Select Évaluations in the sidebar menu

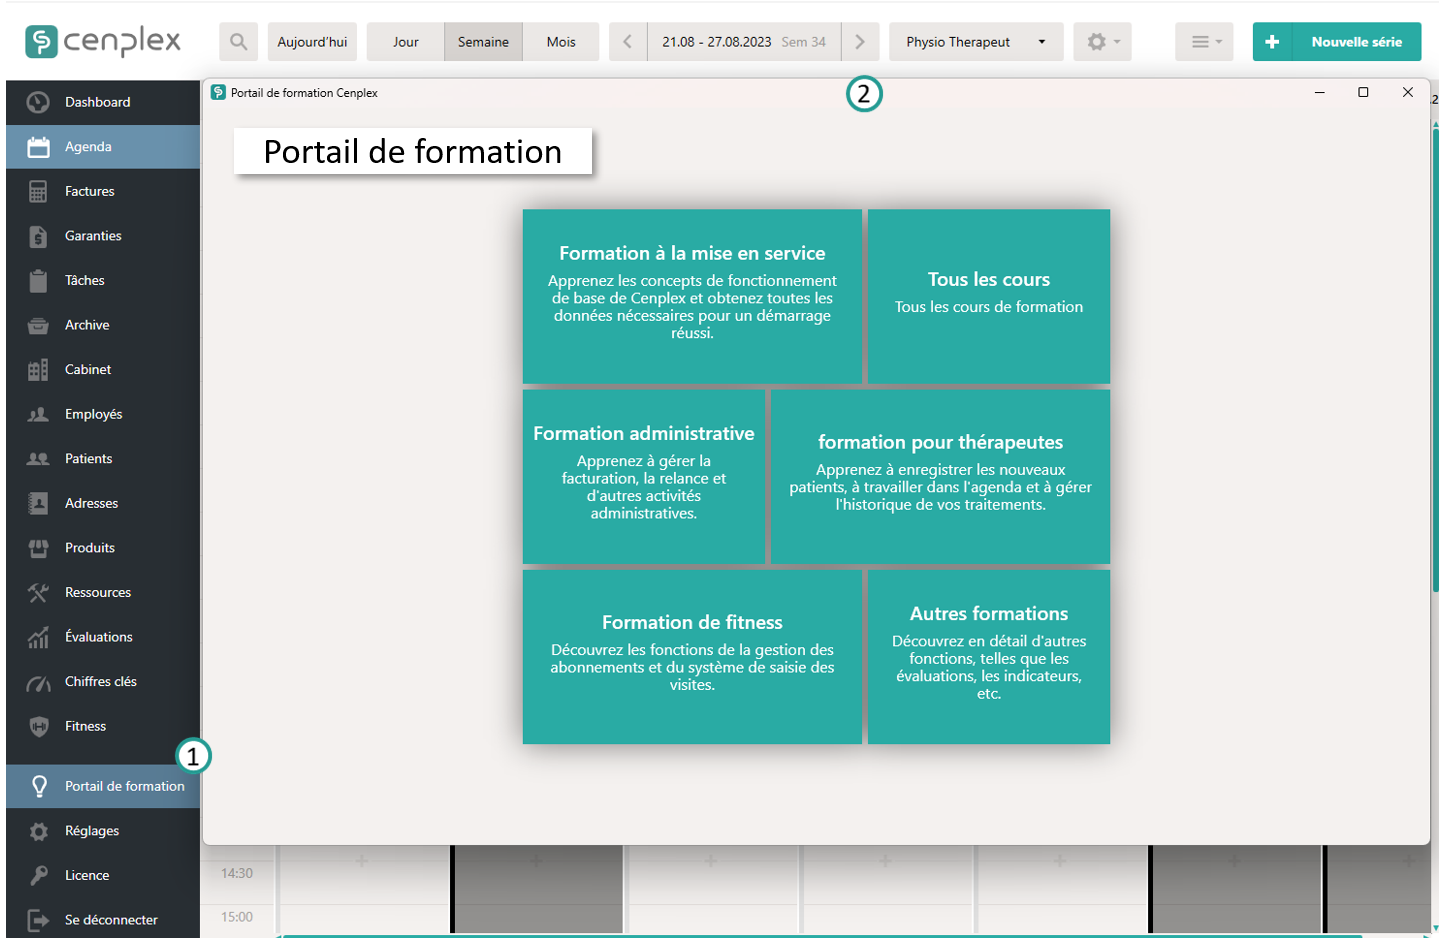pyautogui.click(x=103, y=637)
